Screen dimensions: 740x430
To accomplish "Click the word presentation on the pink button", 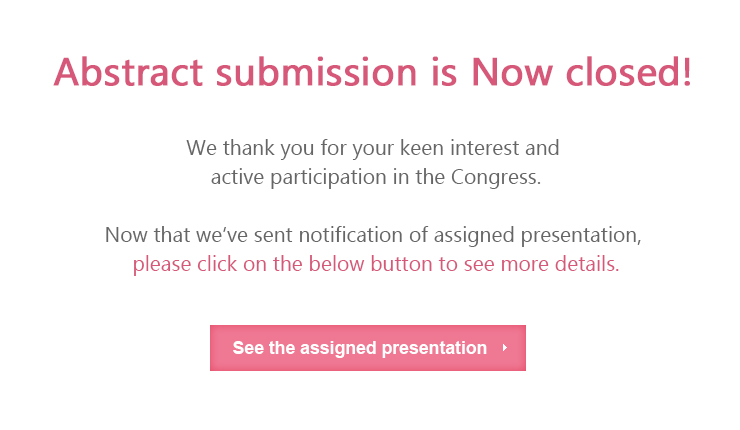I will point(434,349).
